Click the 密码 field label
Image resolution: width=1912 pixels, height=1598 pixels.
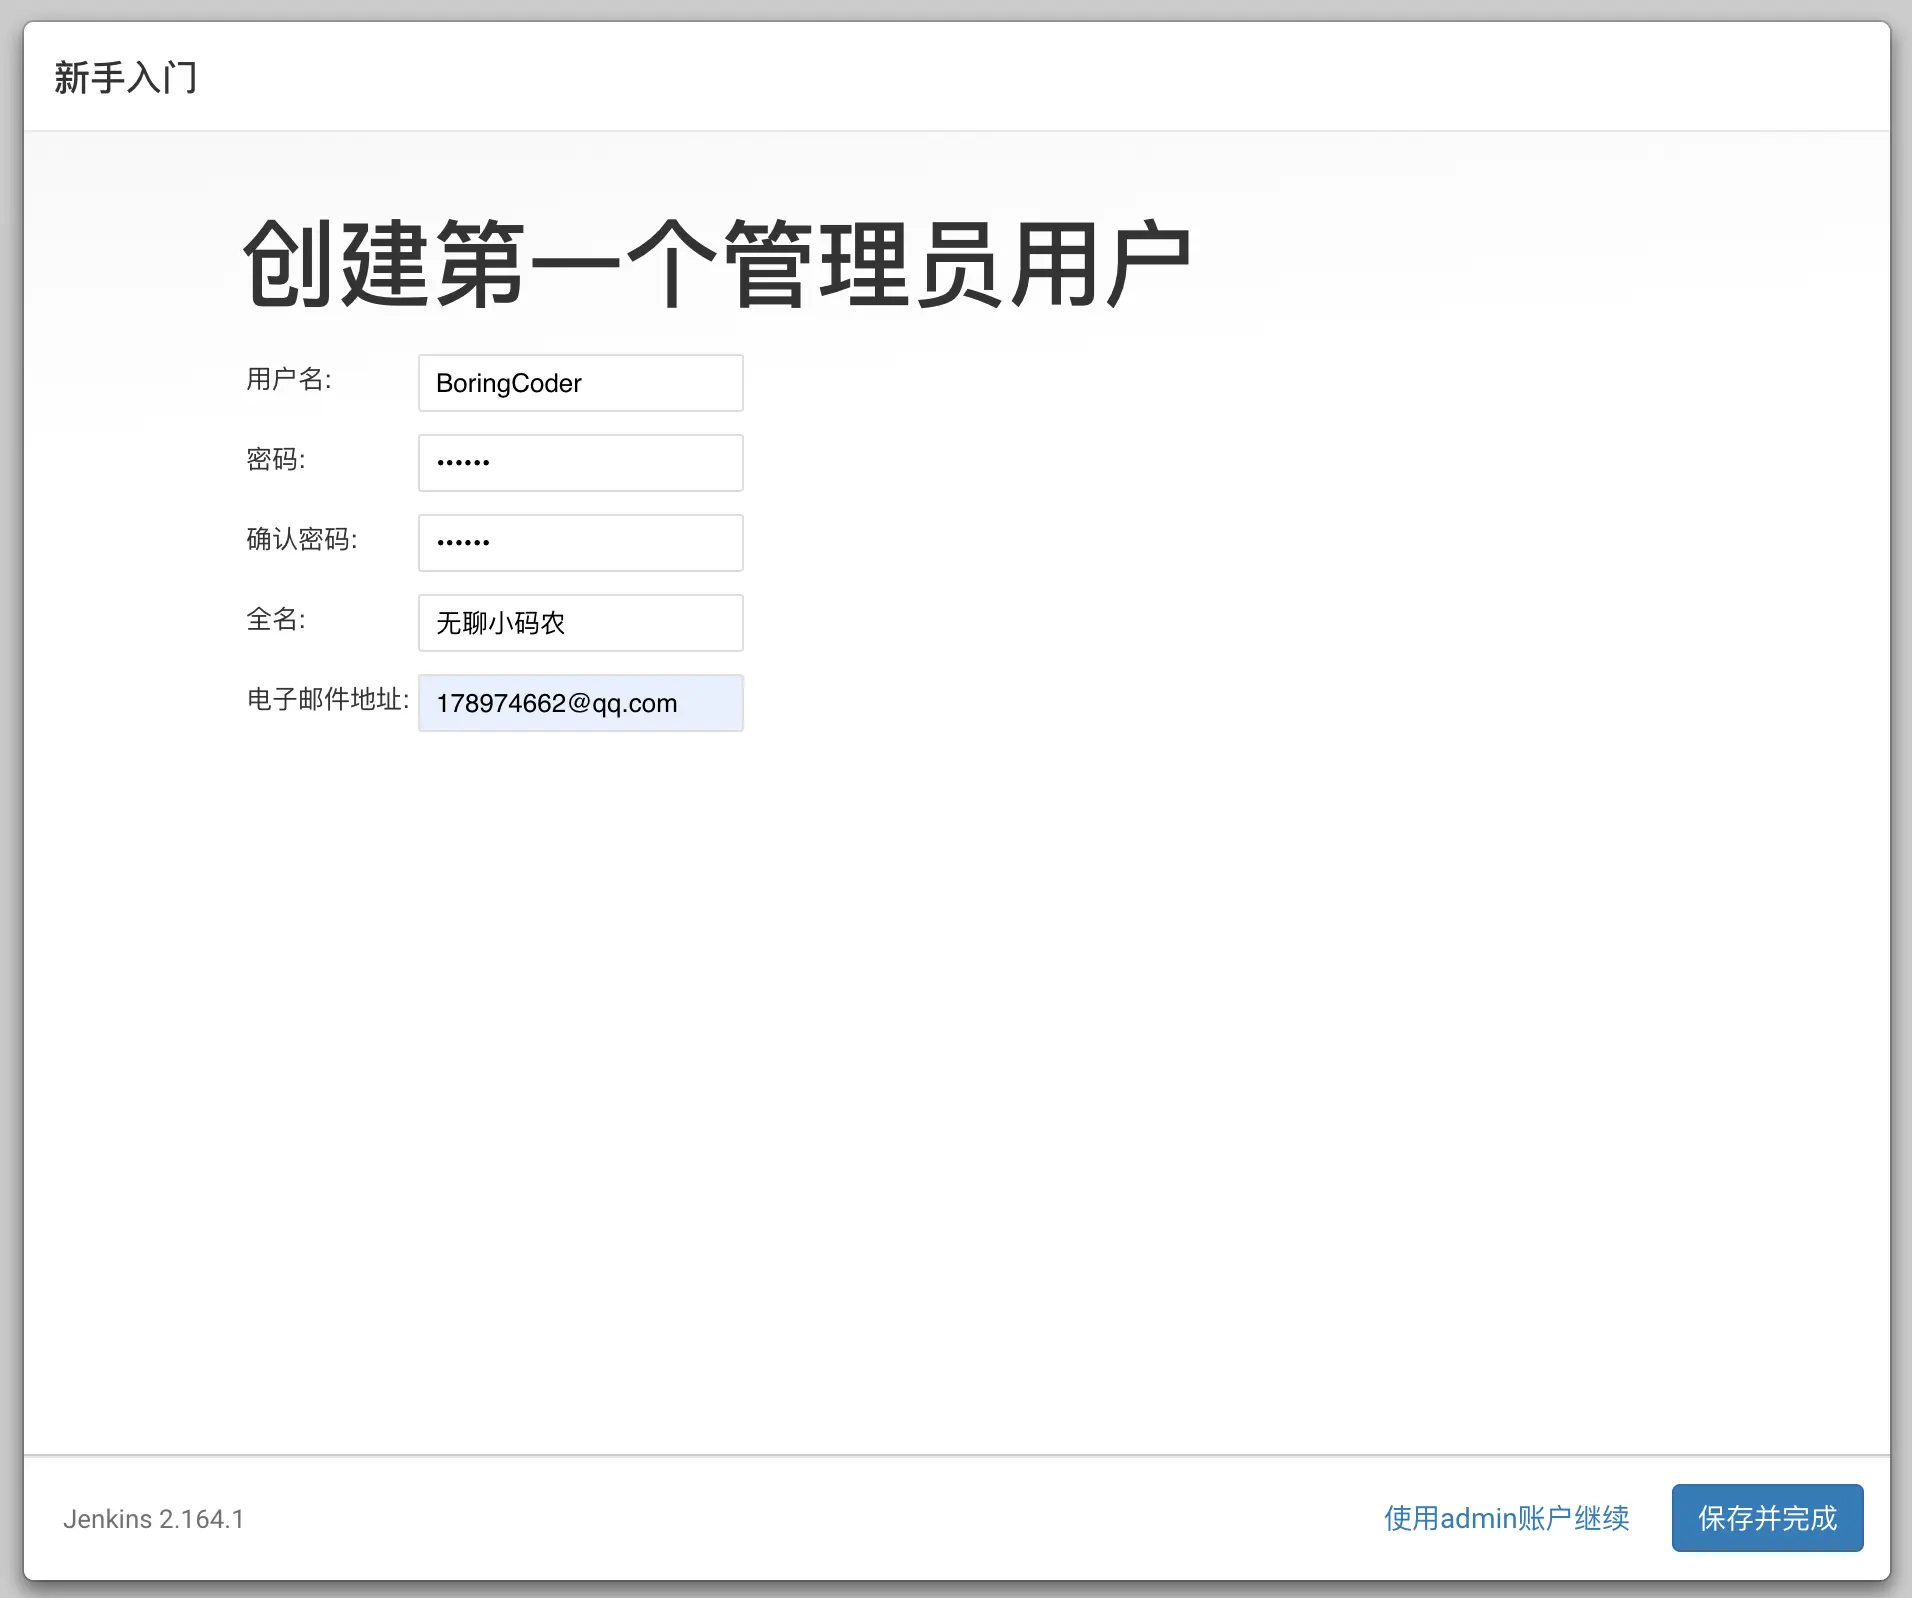coord(275,461)
